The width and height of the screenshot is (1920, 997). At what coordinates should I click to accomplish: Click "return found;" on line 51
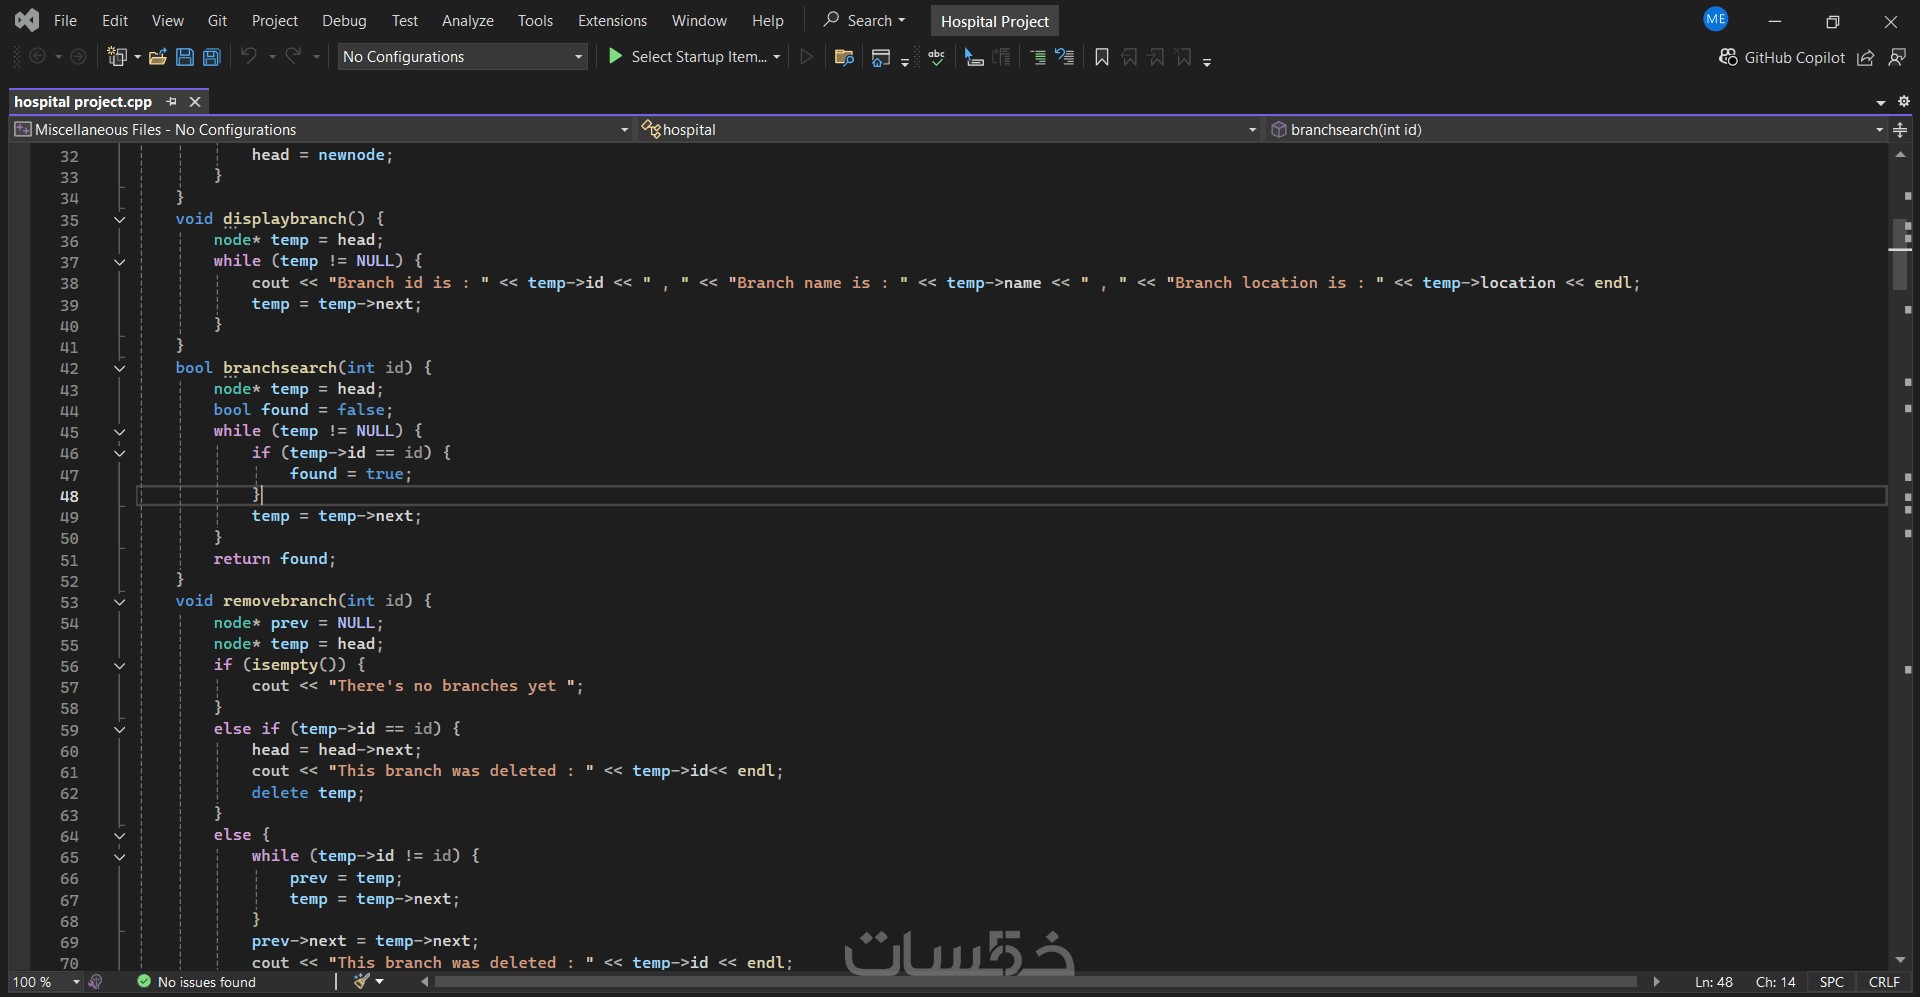[x=275, y=559]
